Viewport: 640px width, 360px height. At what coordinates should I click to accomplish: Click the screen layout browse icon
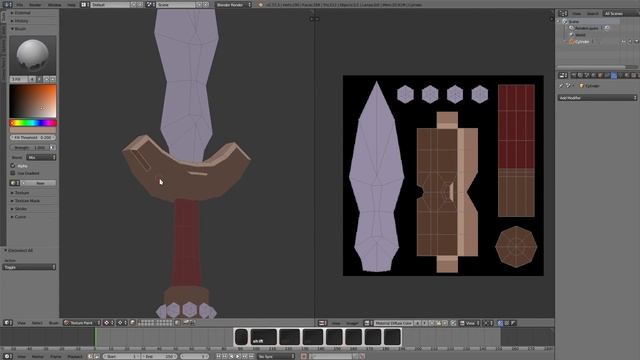tap(85, 4)
